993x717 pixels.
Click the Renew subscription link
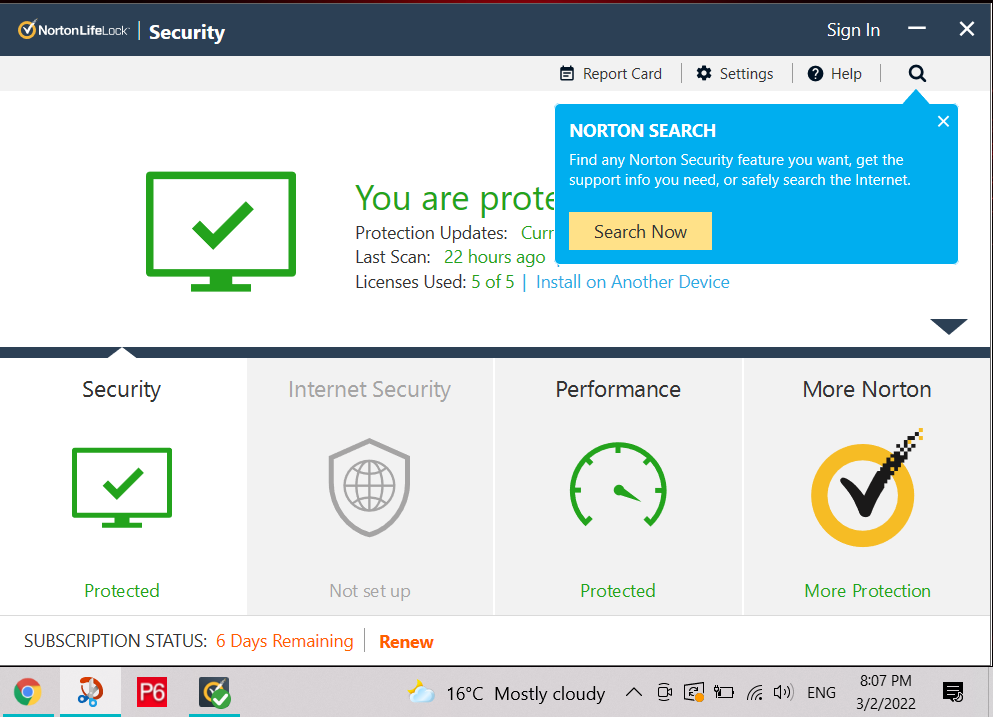coord(406,642)
